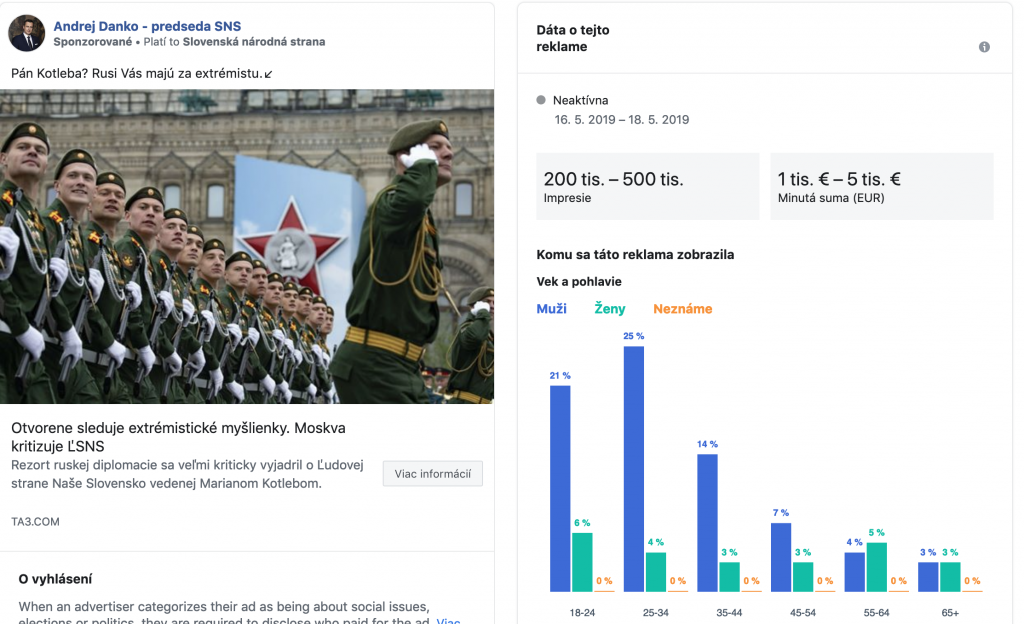
Task: Click the 18-24 age axis label
Action: point(582,612)
